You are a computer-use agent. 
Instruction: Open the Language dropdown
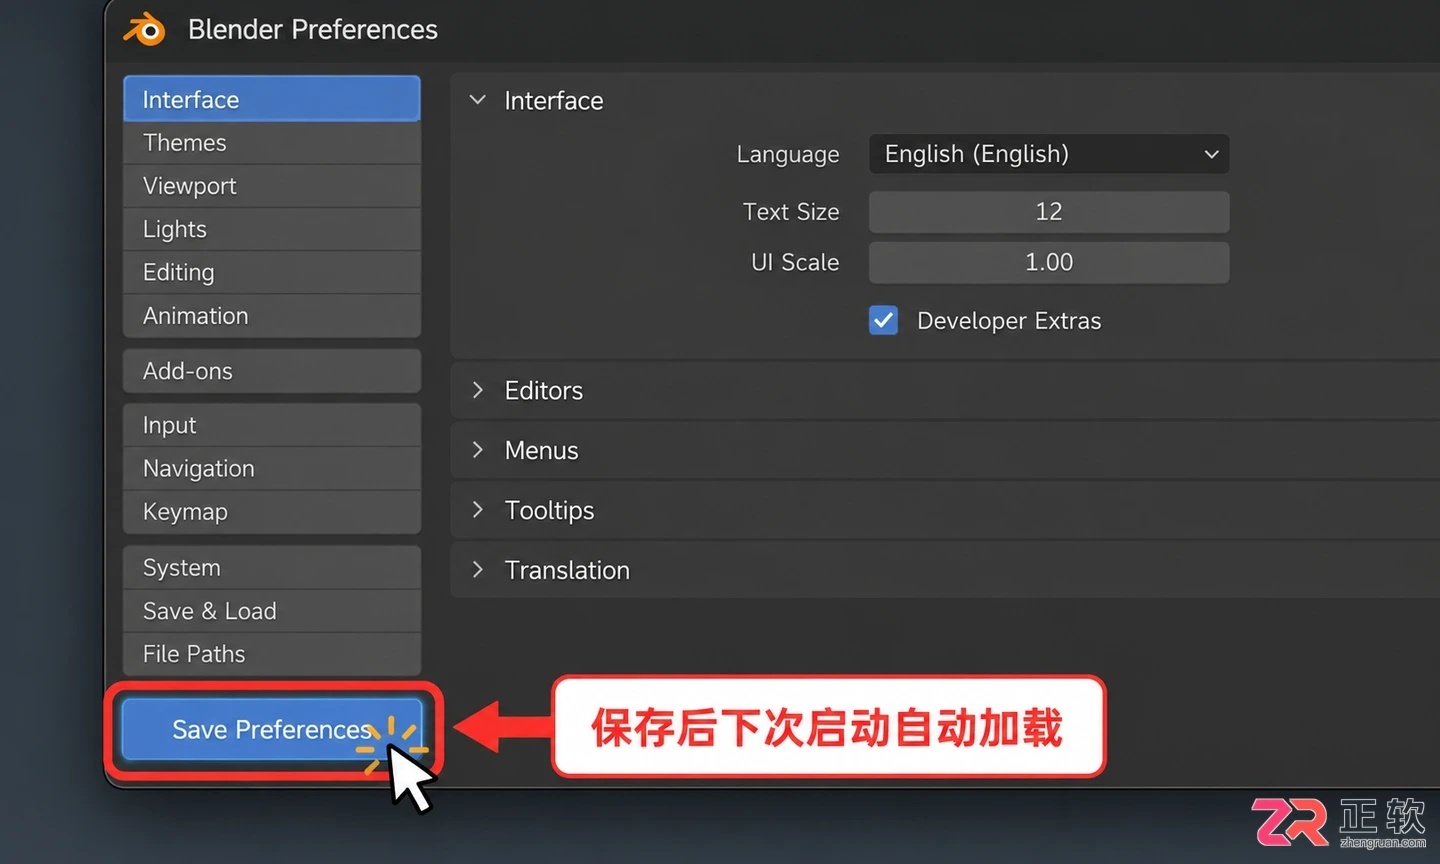1049,154
